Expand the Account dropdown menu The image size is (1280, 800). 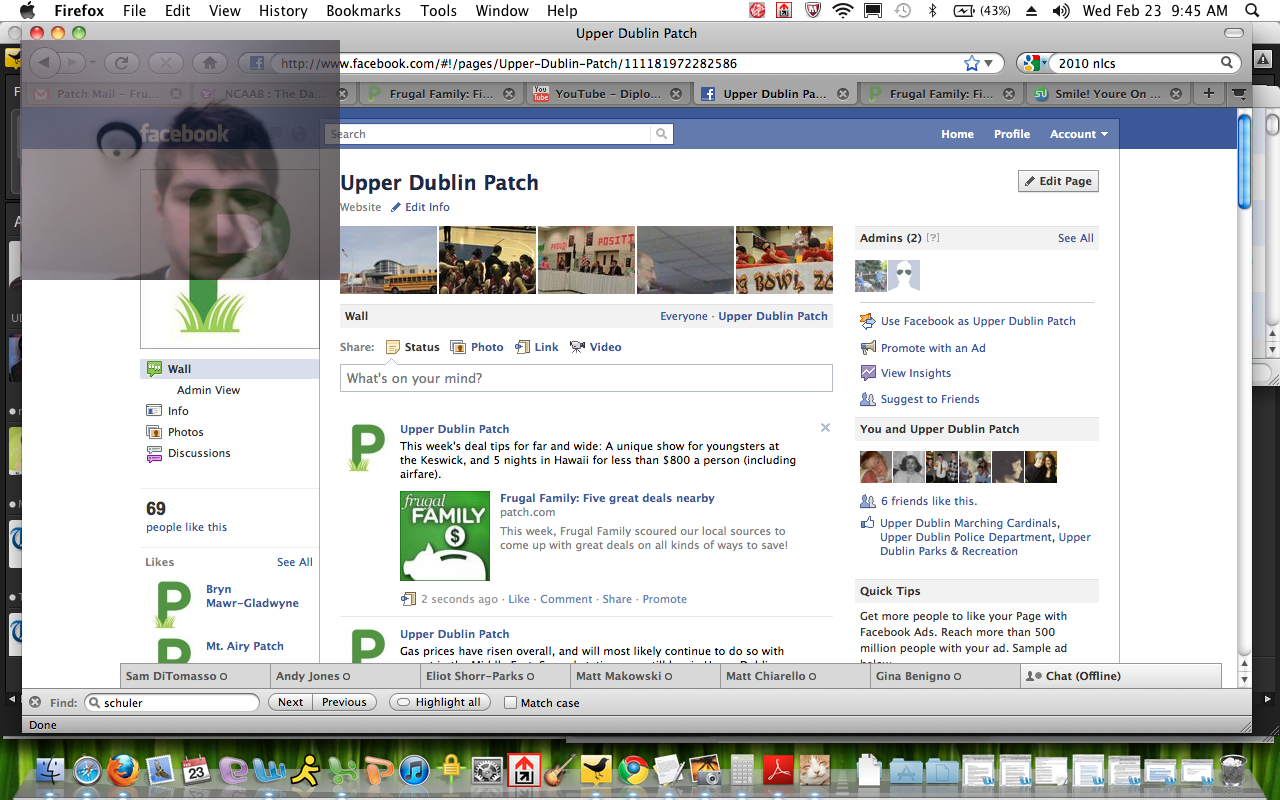coord(1078,134)
